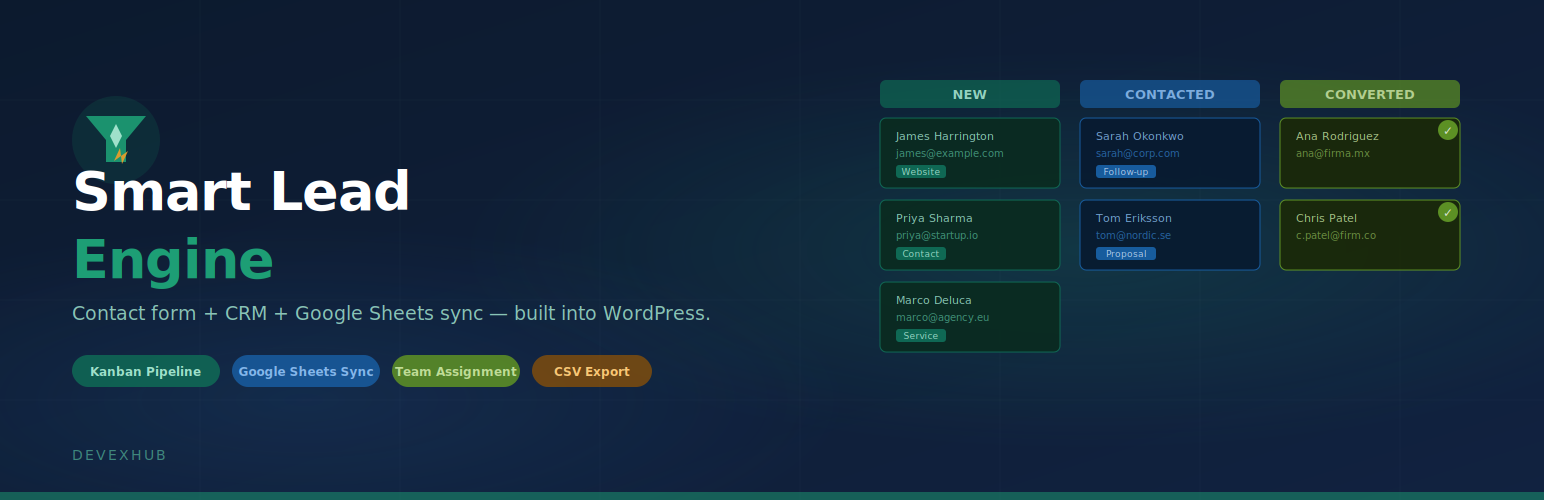Open the Sarah Okonkwo lead card

1170,153
